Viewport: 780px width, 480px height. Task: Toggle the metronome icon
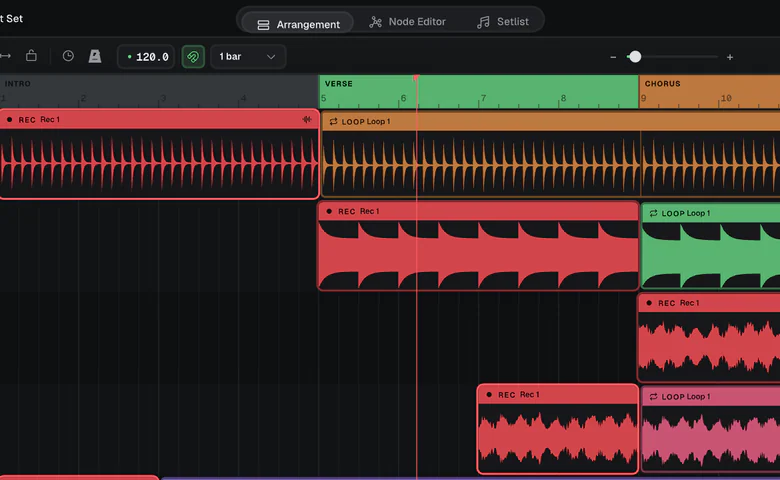click(x=95, y=56)
